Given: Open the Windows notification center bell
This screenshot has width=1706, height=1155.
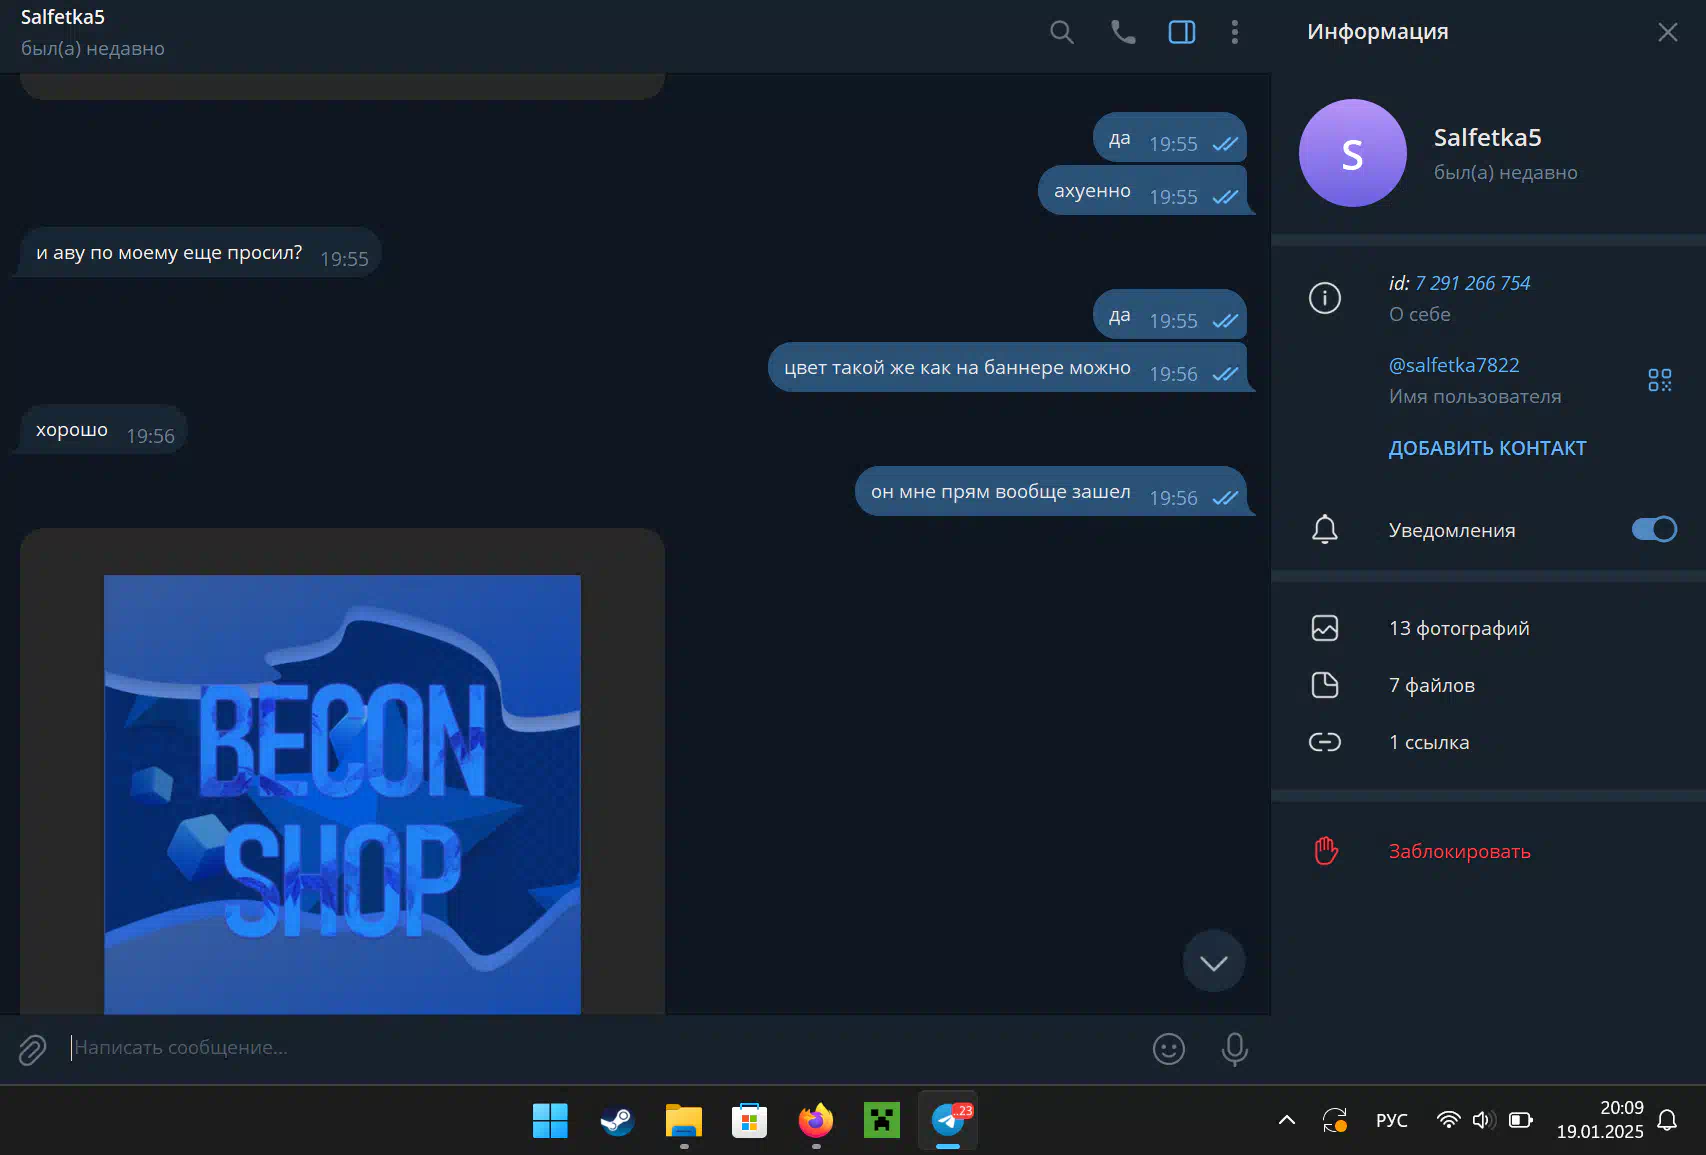Looking at the screenshot, I should [1667, 1121].
